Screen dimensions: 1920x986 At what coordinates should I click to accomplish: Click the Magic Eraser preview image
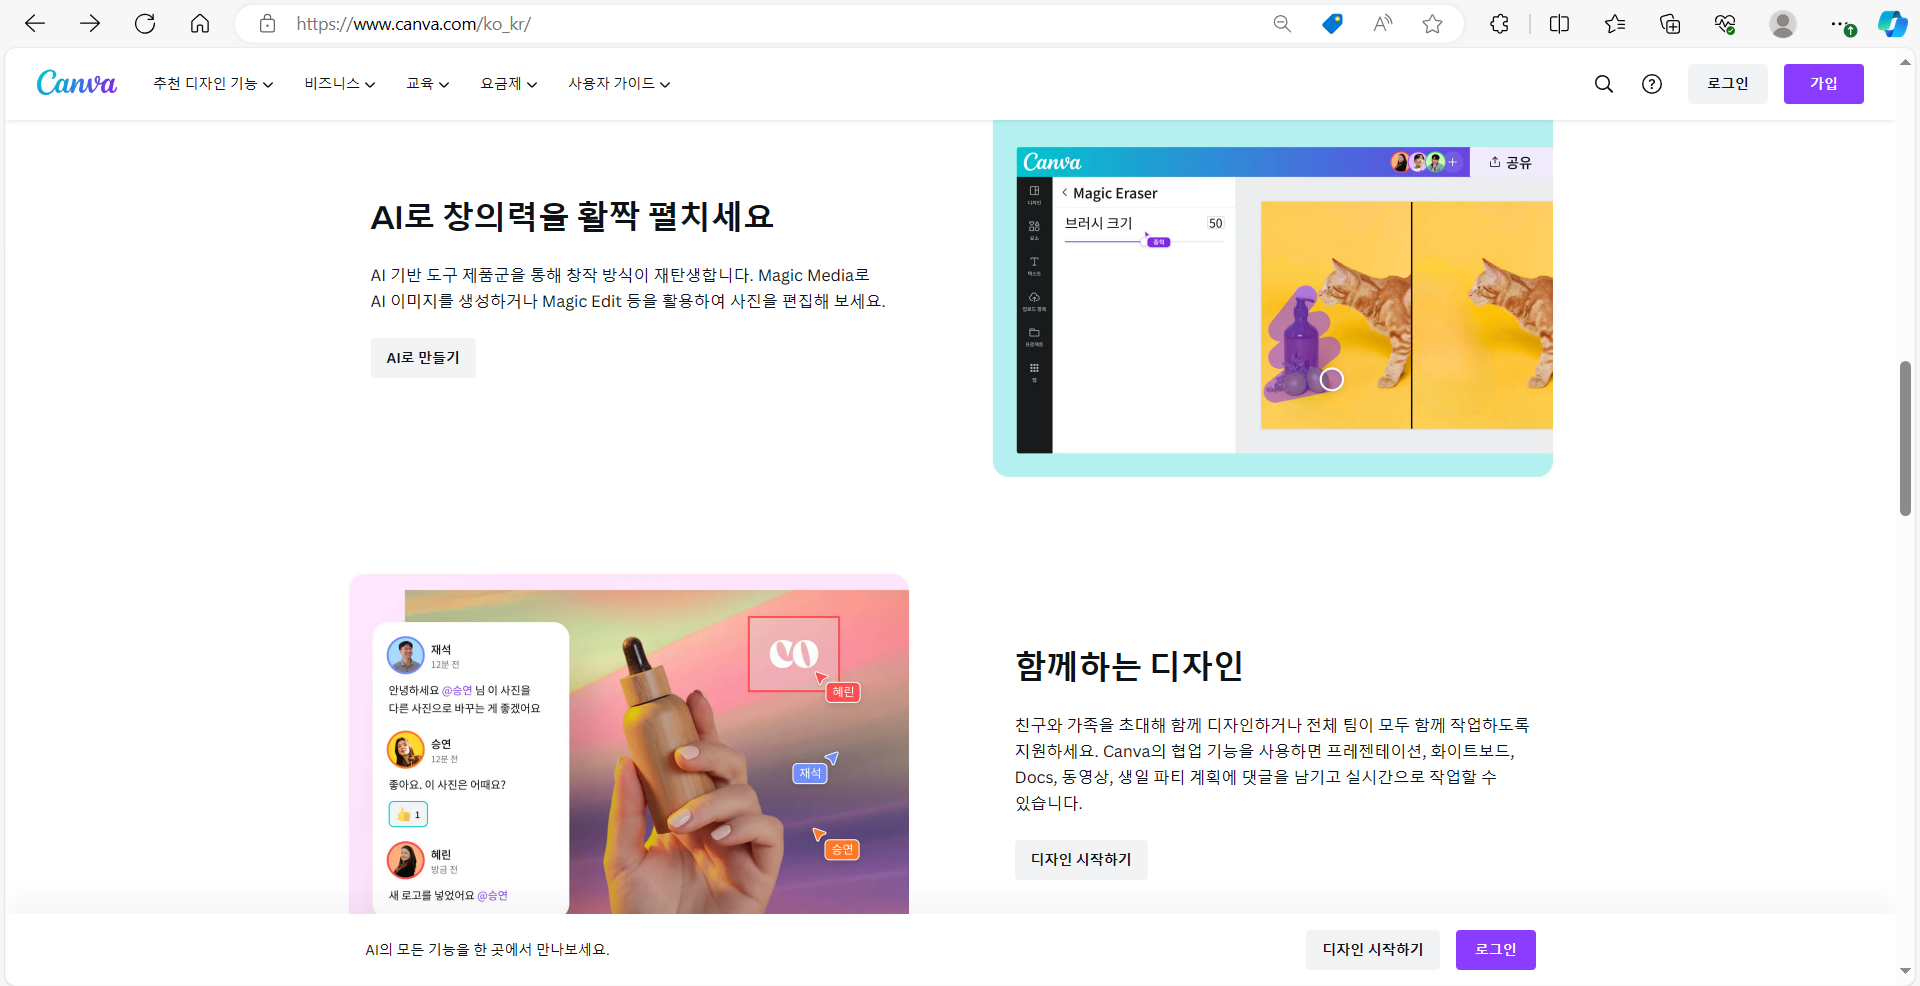1273,298
